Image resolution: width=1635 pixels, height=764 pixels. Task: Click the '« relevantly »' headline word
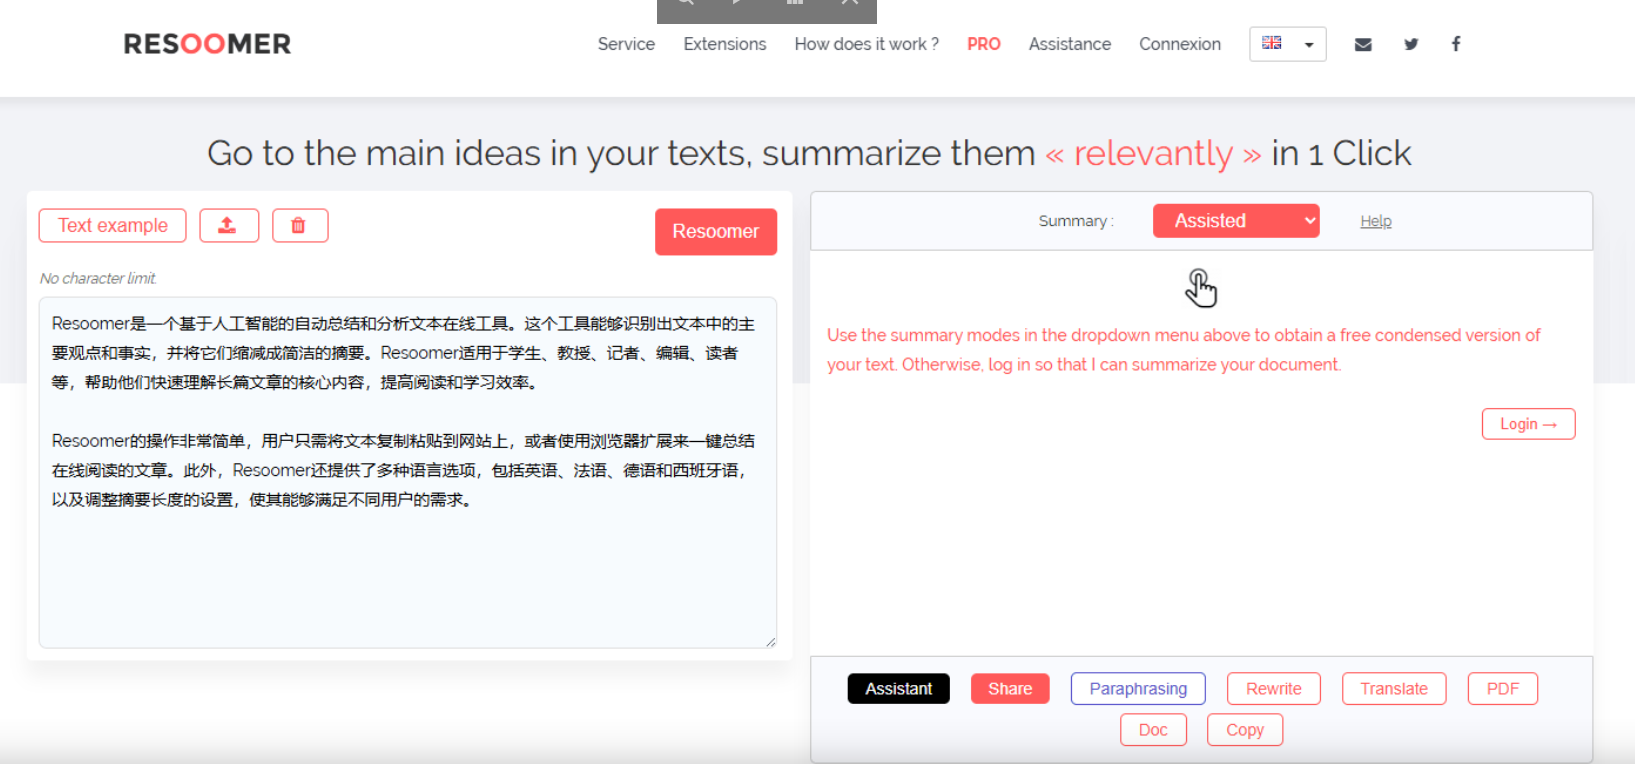1153,154
